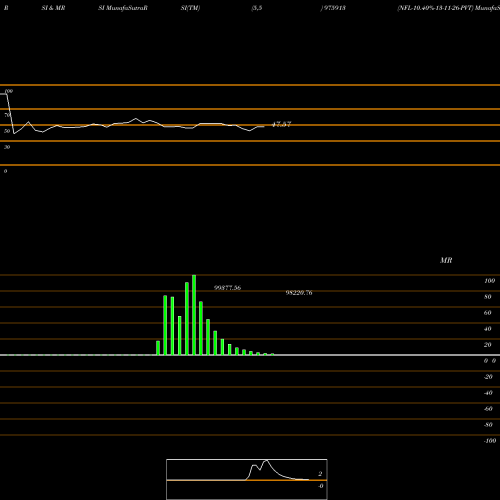Click the '20' label on the MR axis
The image size is (500, 500).
(488, 345)
